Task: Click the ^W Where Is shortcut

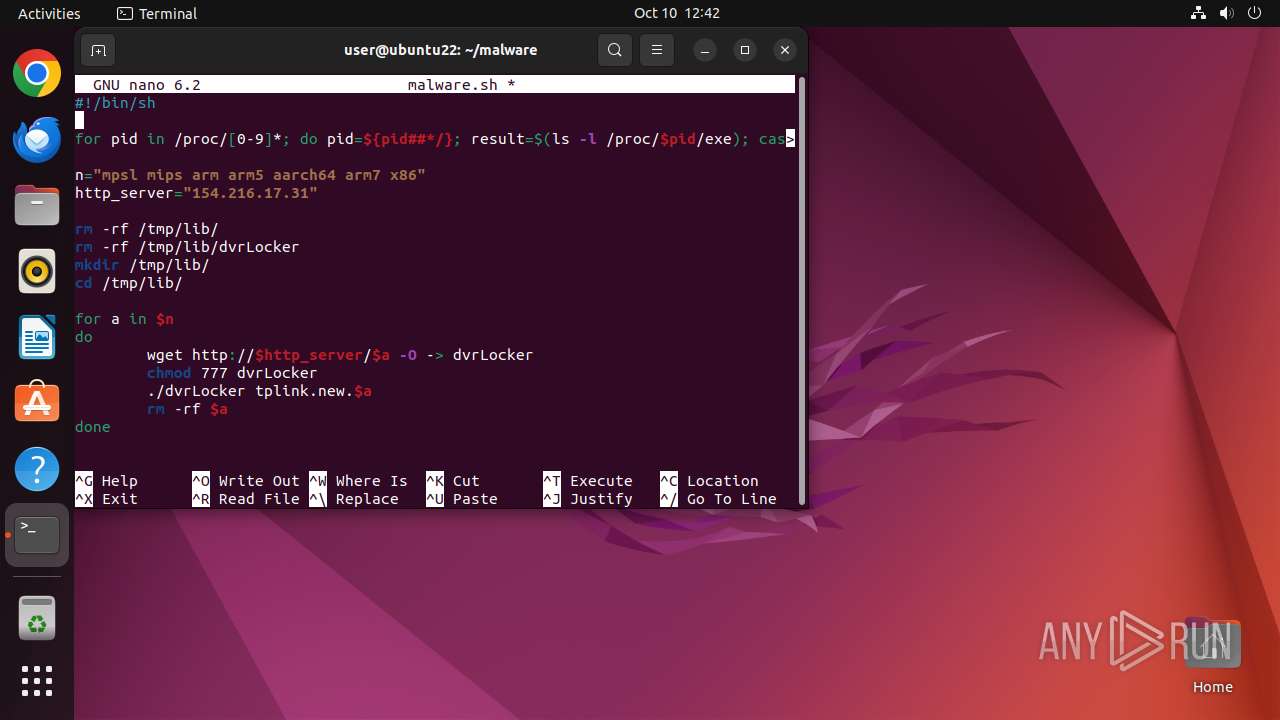Action: point(358,481)
